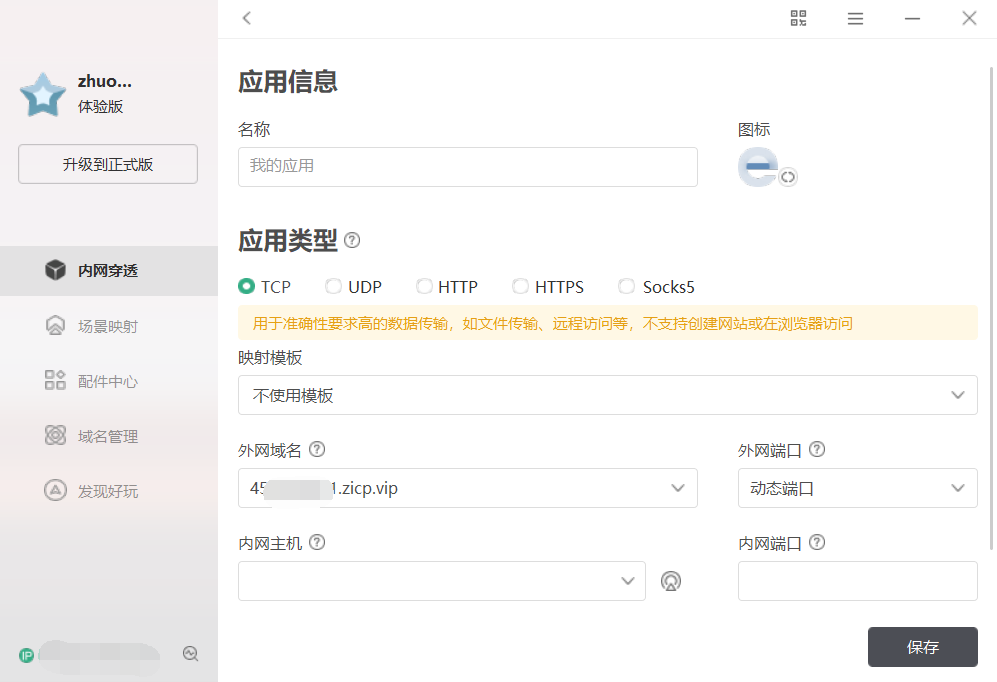
Task: Expand the 外网域名 zicp.vip dropdown
Action: click(x=467, y=488)
